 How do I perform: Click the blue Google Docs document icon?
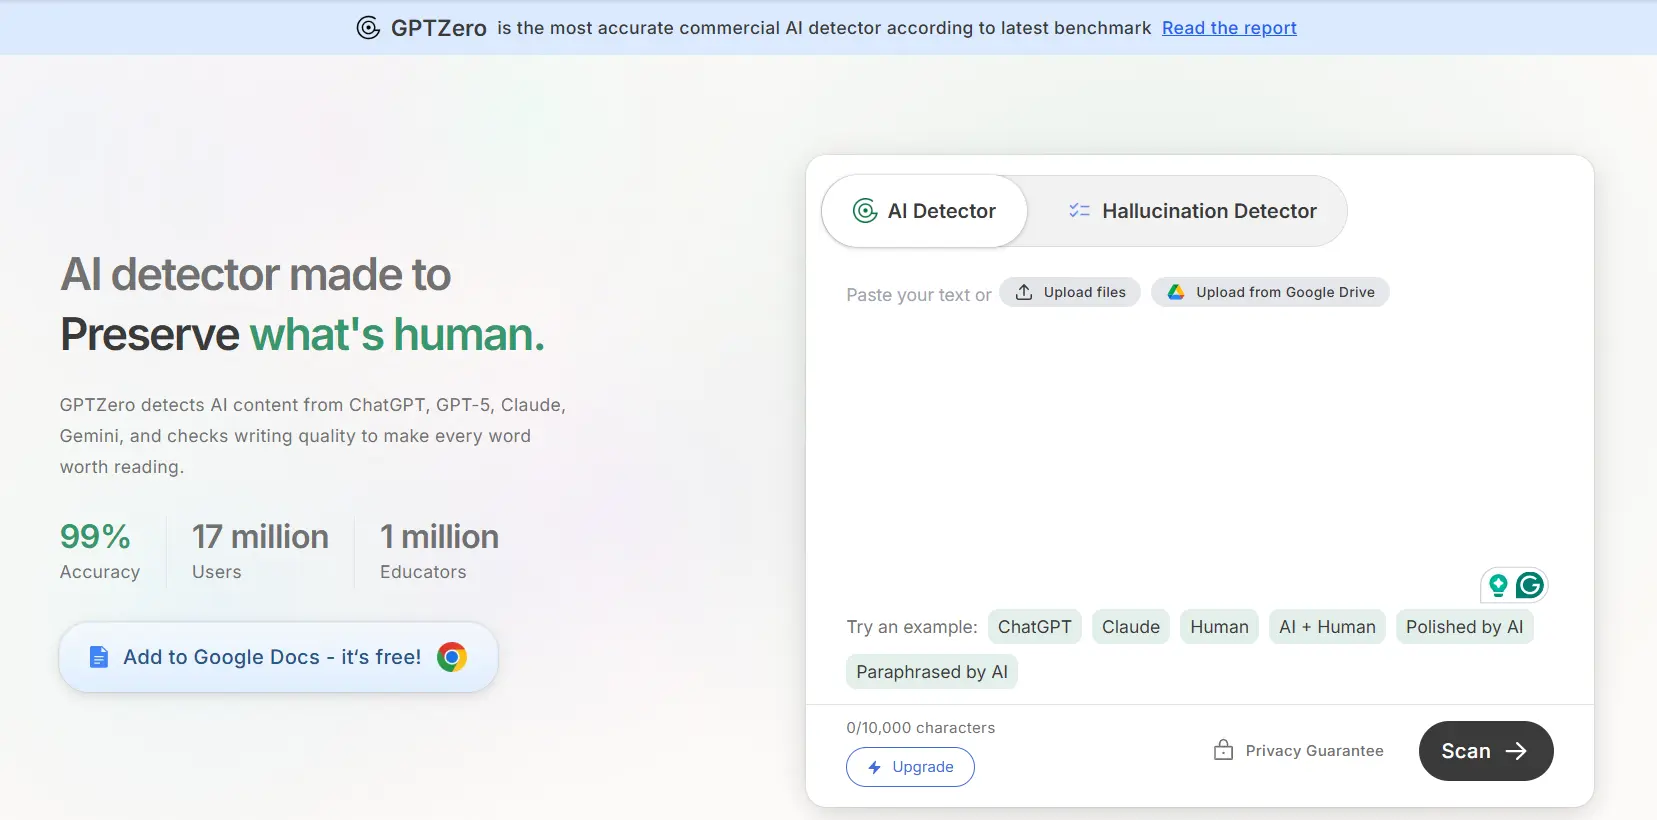tap(98, 657)
